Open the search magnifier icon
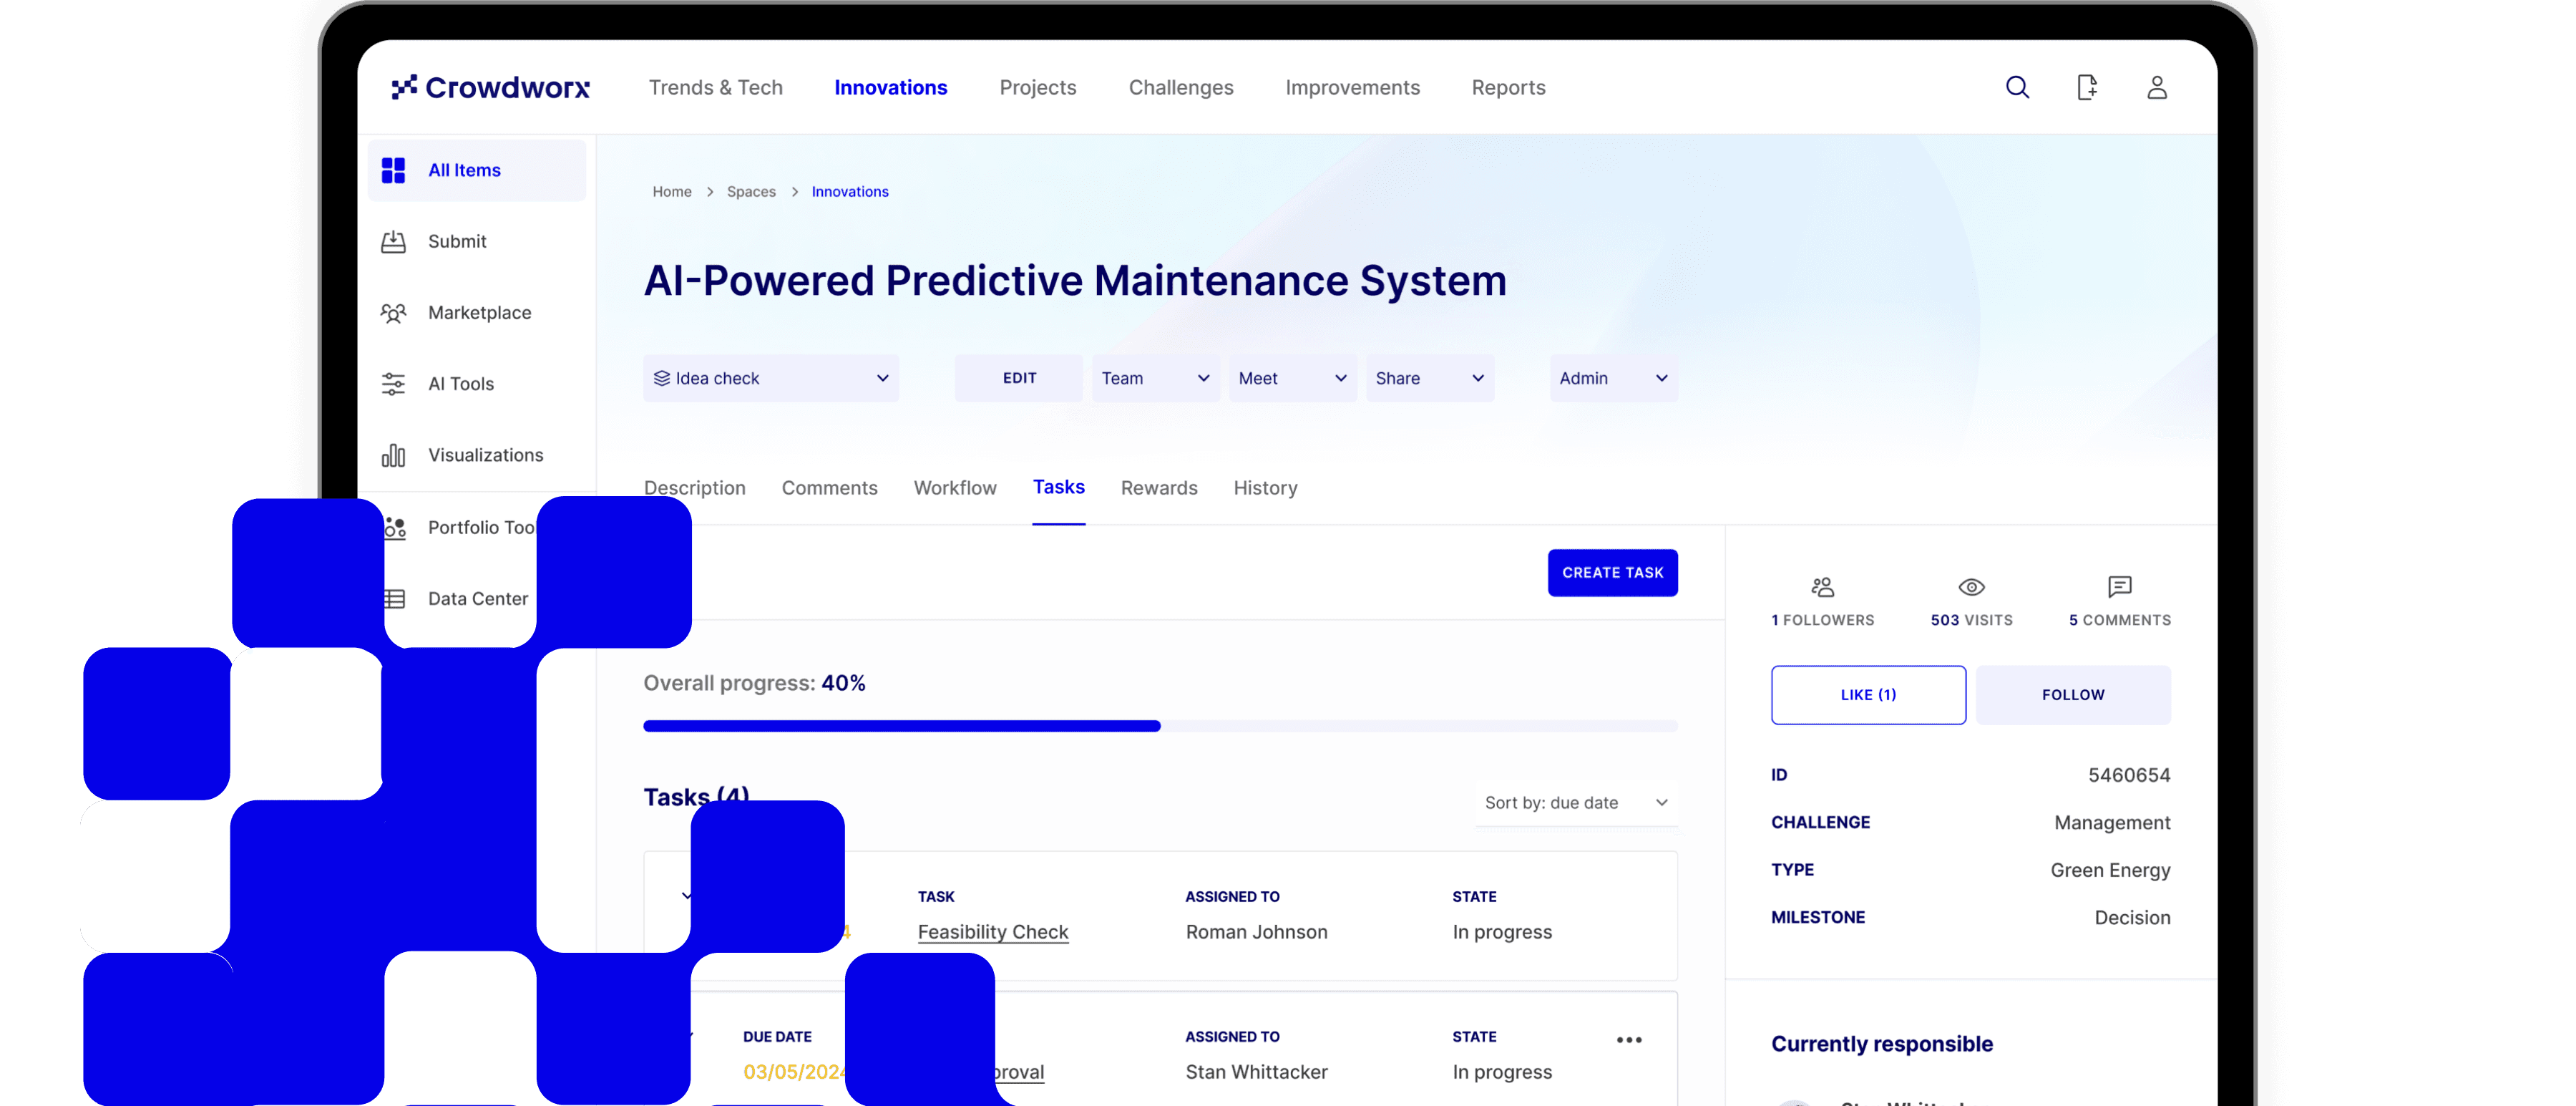2576x1106 pixels. [x=2017, y=88]
